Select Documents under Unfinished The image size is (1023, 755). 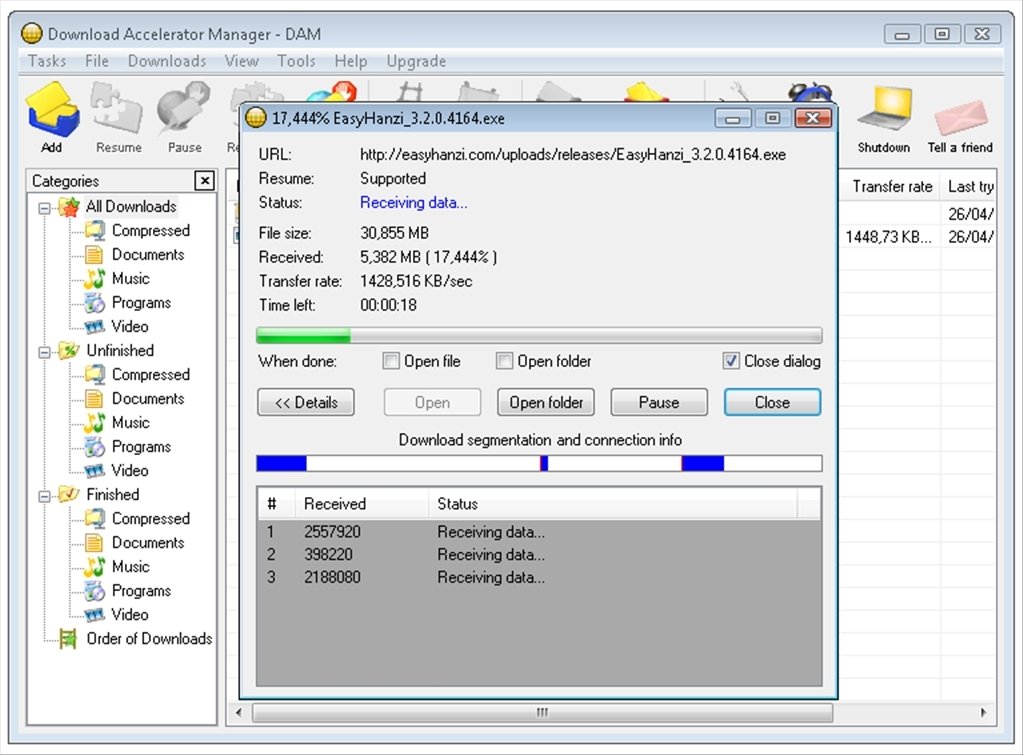[148, 399]
